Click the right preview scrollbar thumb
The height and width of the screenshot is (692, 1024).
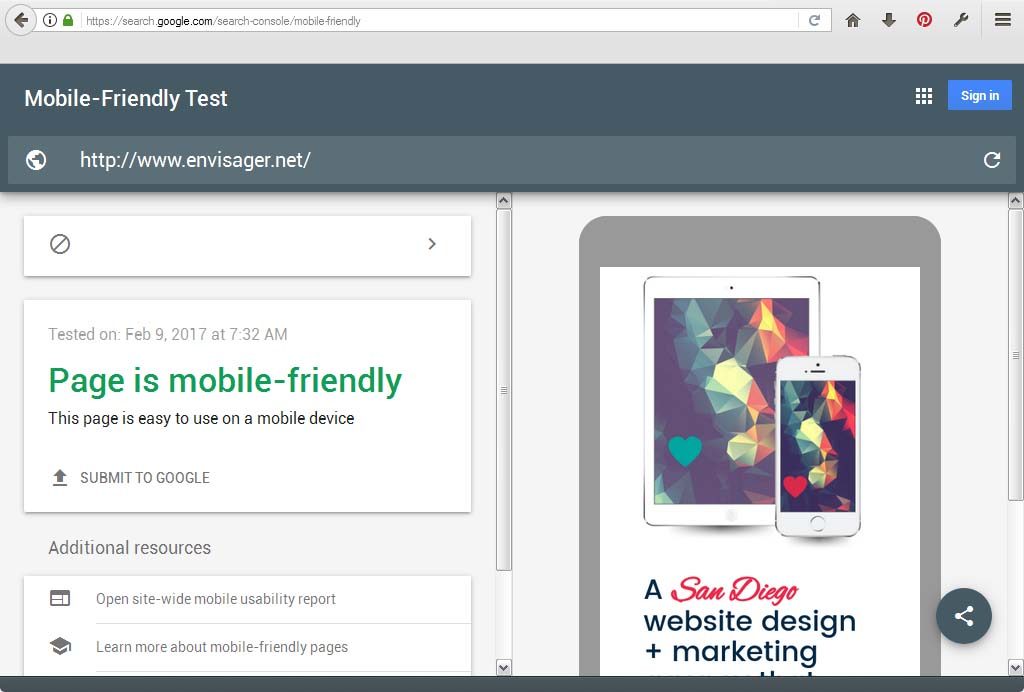[1016, 355]
